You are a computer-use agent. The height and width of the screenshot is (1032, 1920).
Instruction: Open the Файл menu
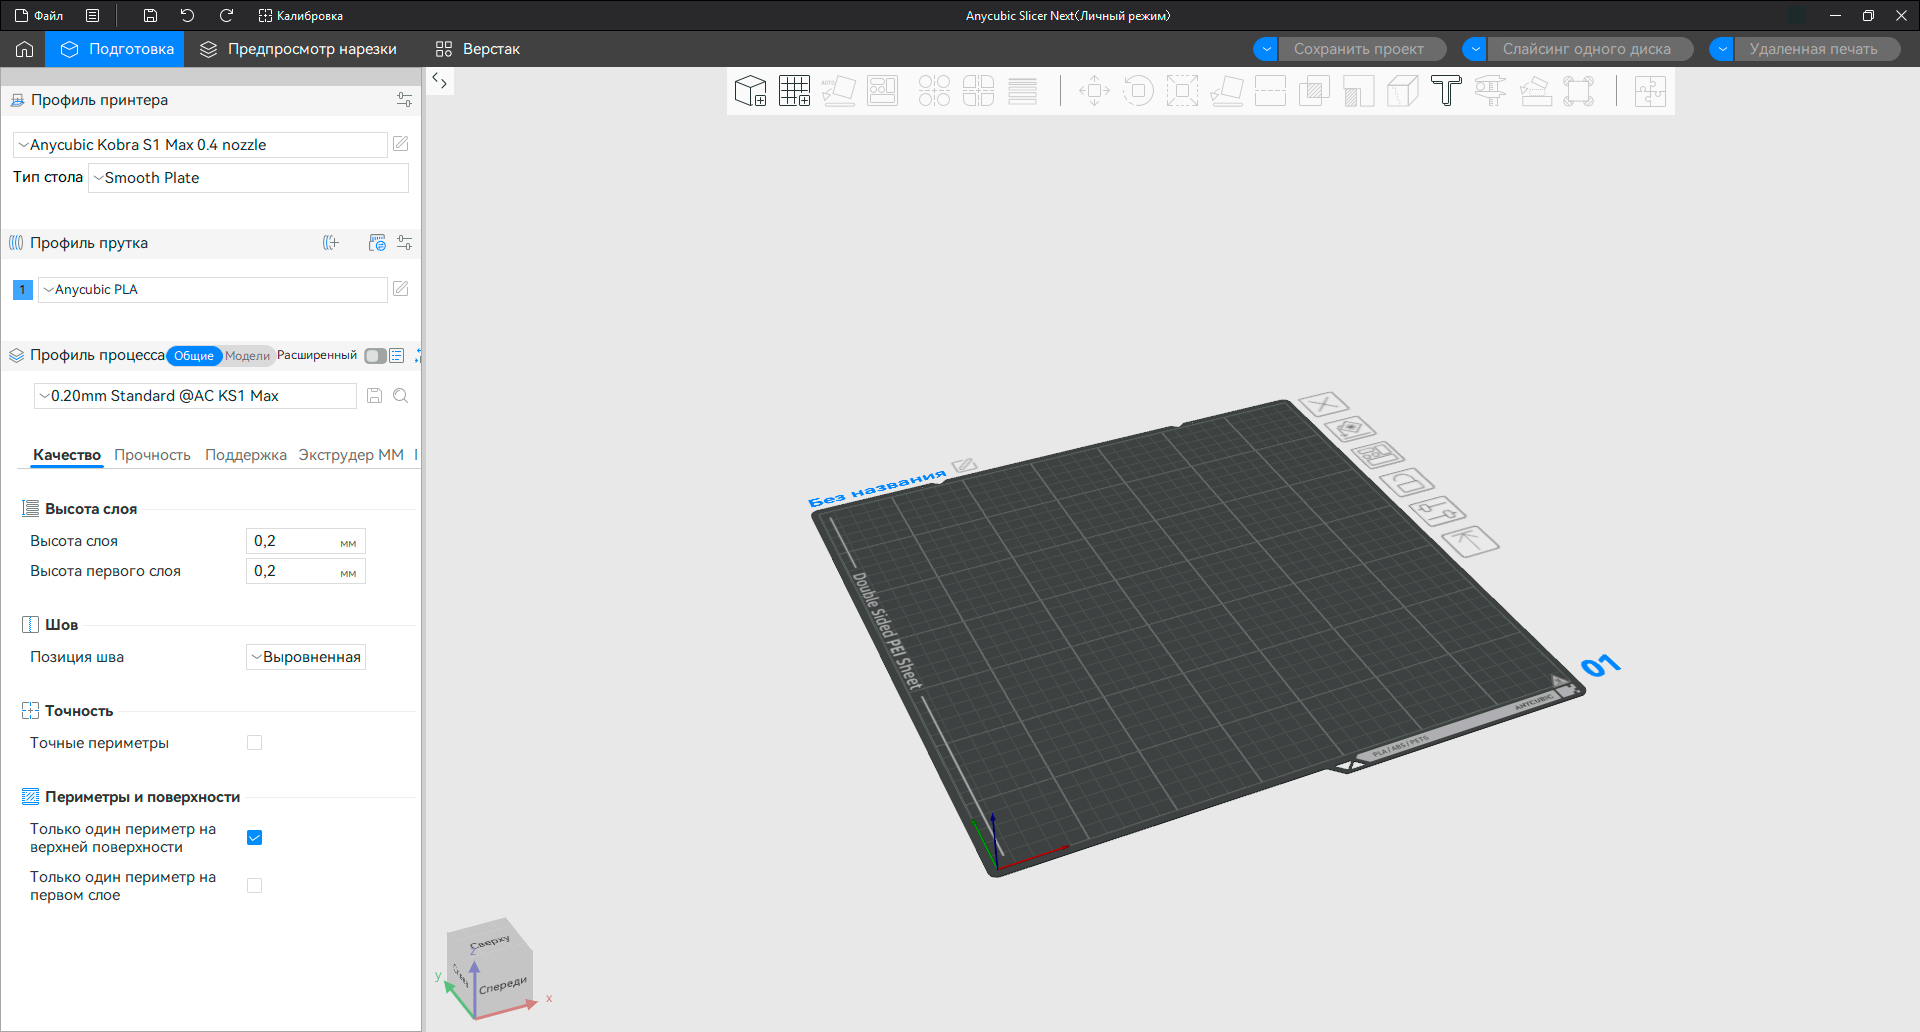click(x=39, y=16)
